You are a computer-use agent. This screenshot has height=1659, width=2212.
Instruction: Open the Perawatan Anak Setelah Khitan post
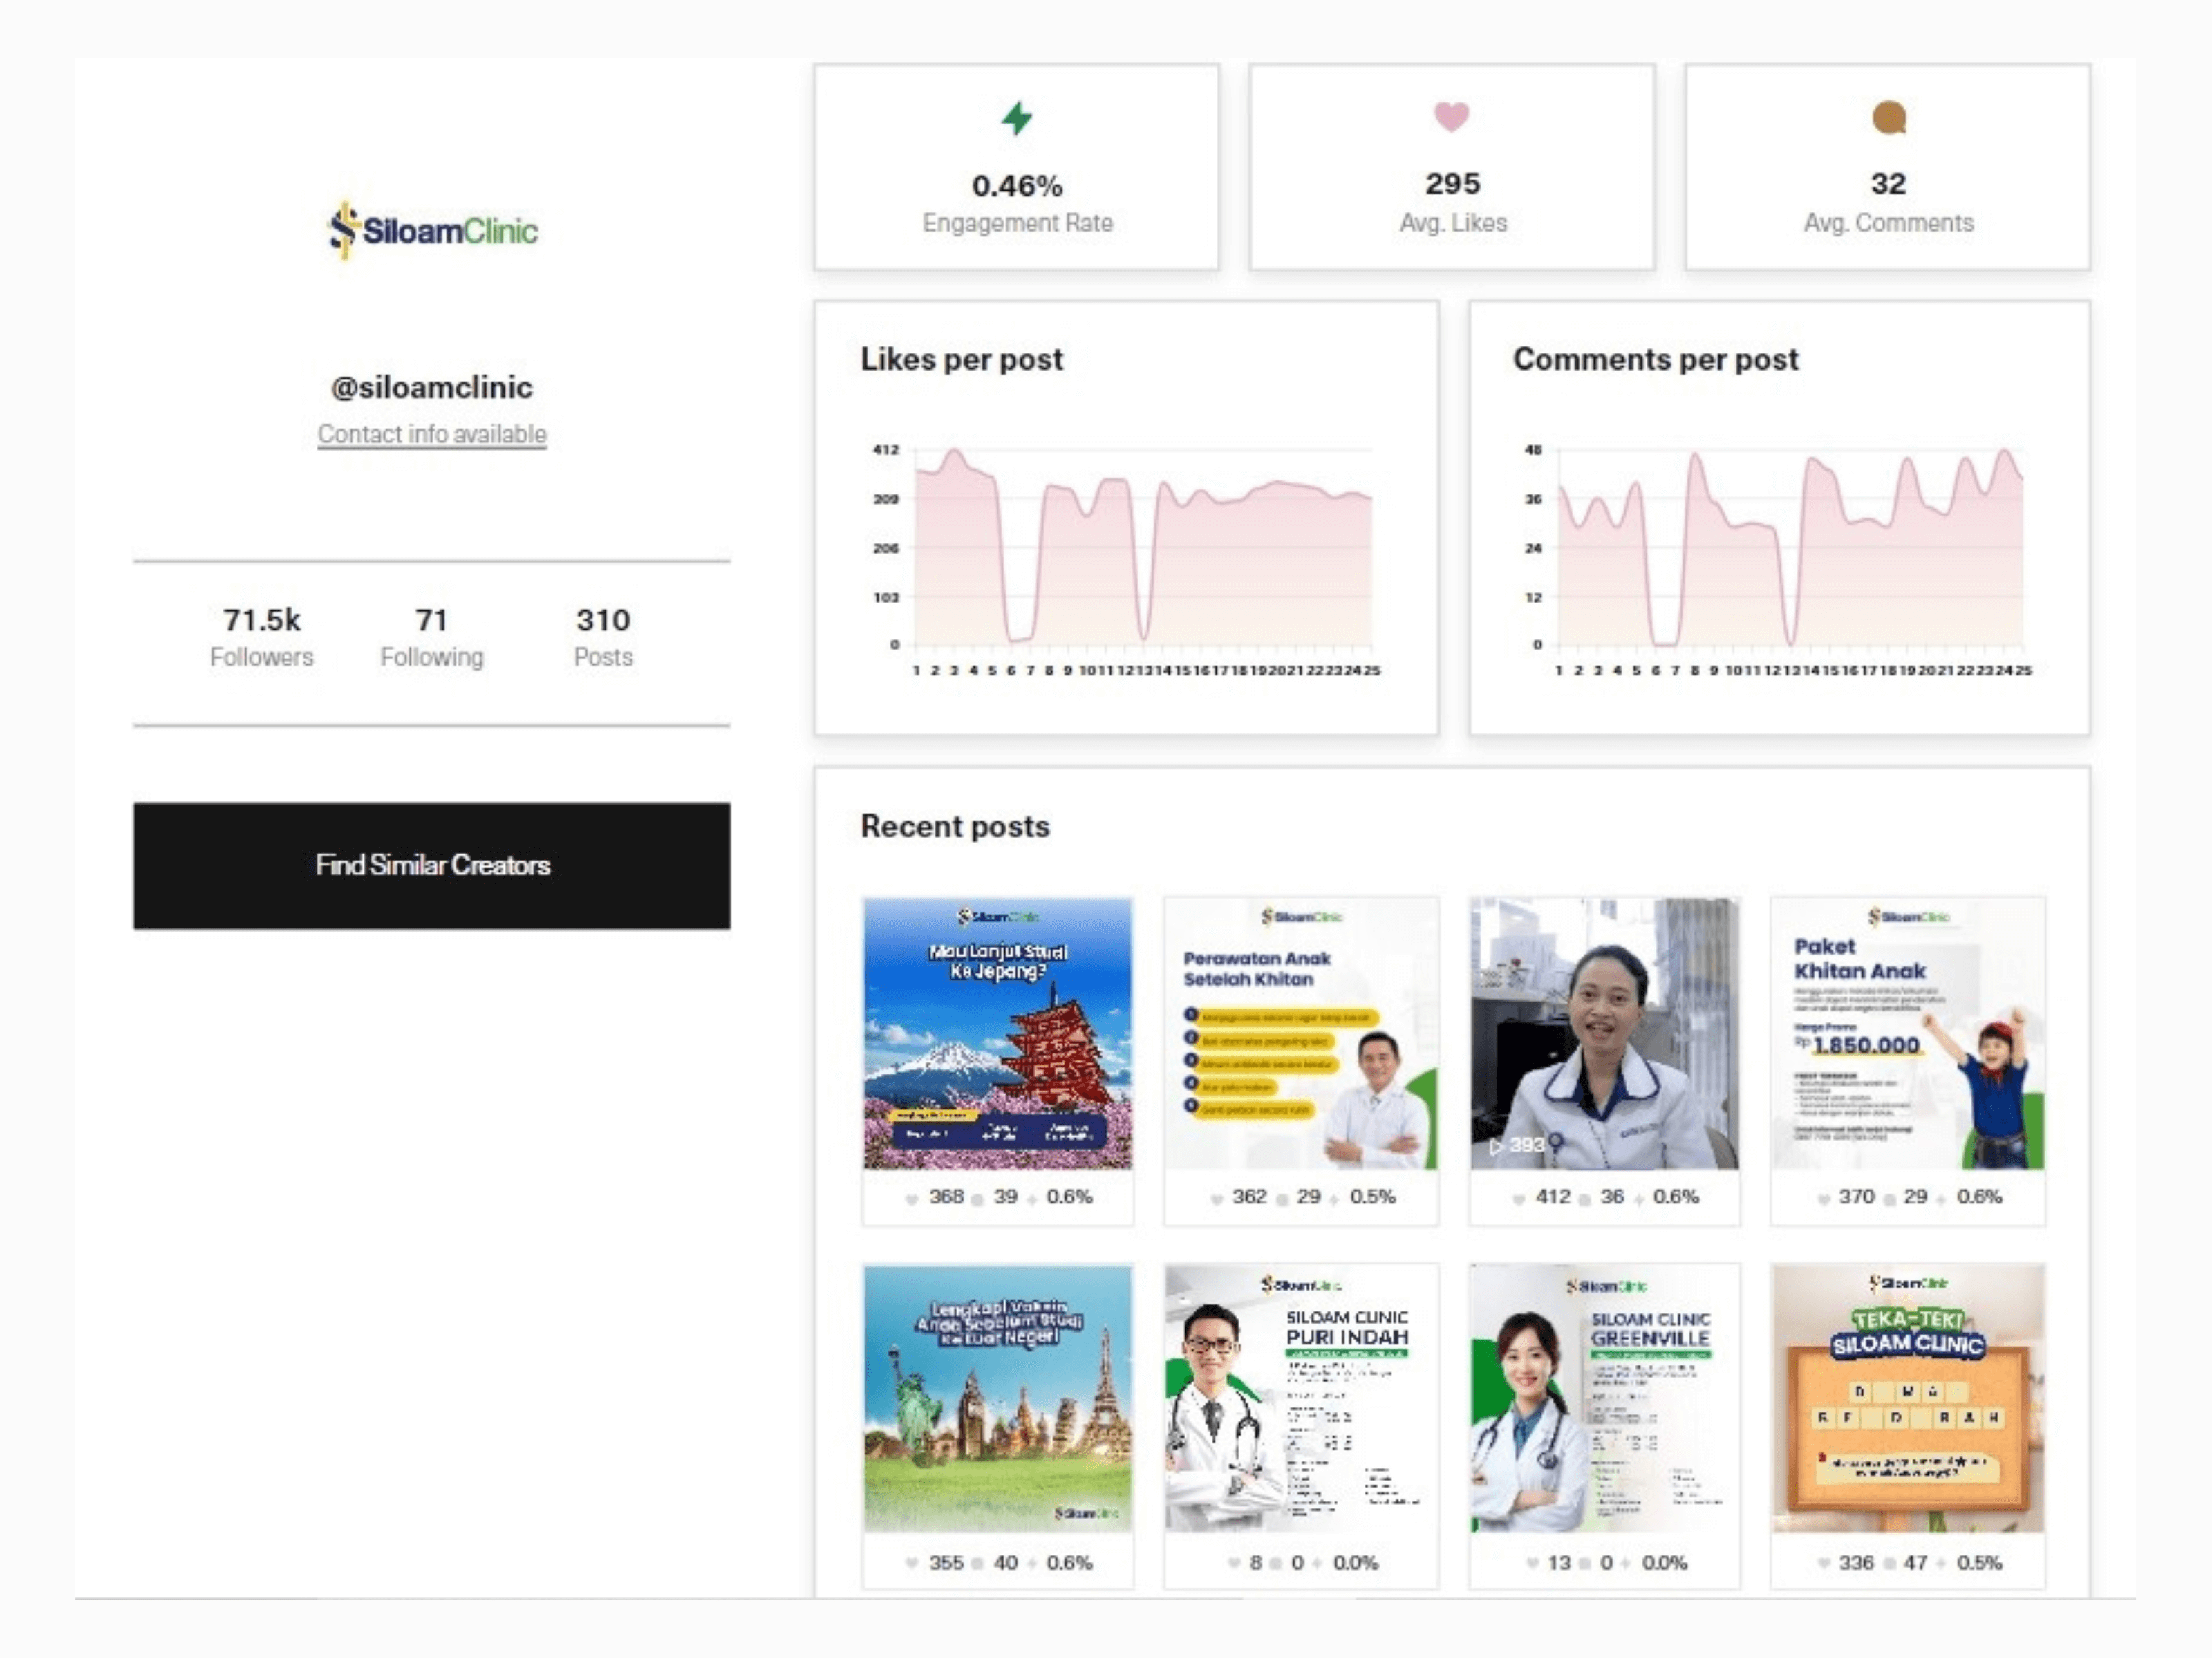pyautogui.click(x=1301, y=1034)
